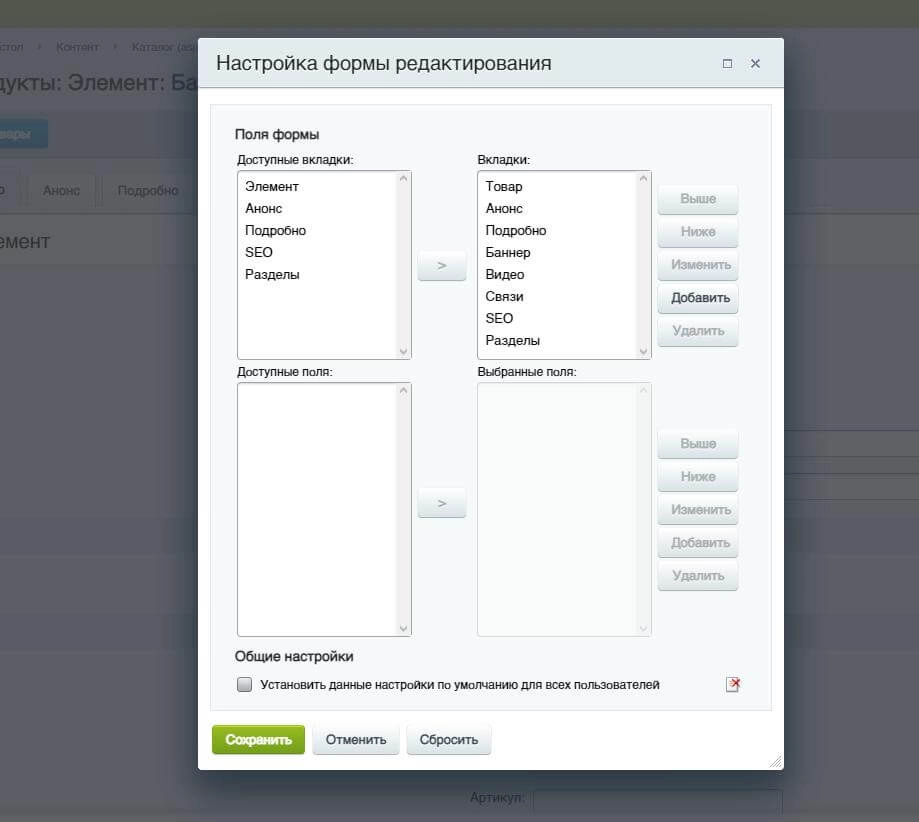Click the dialog resize grip corner
The height and width of the screenshot is (822, 919).
[776, 762]
